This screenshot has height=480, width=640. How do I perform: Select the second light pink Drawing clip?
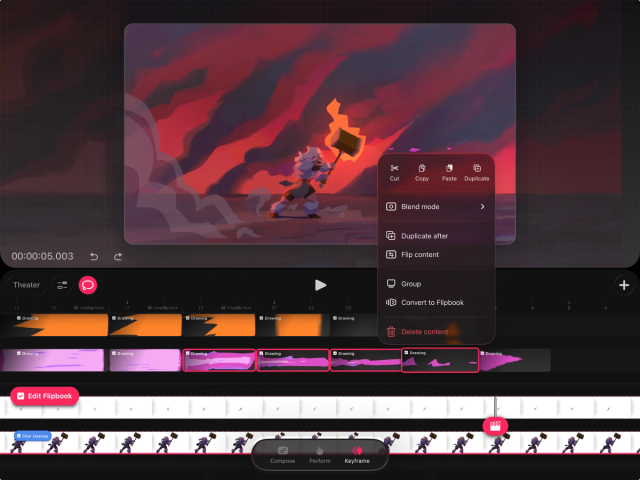point(145,360)
